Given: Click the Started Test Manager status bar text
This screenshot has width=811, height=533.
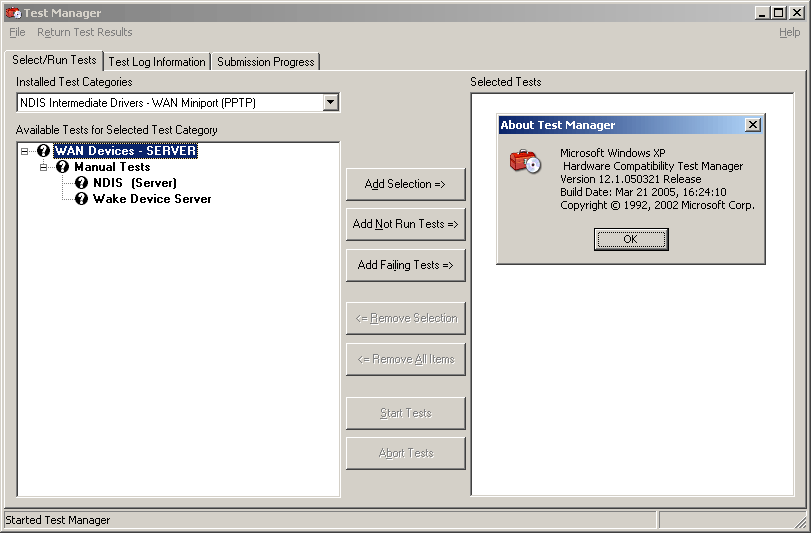Looking at the screenshot, I should click(x=57, y=520).
